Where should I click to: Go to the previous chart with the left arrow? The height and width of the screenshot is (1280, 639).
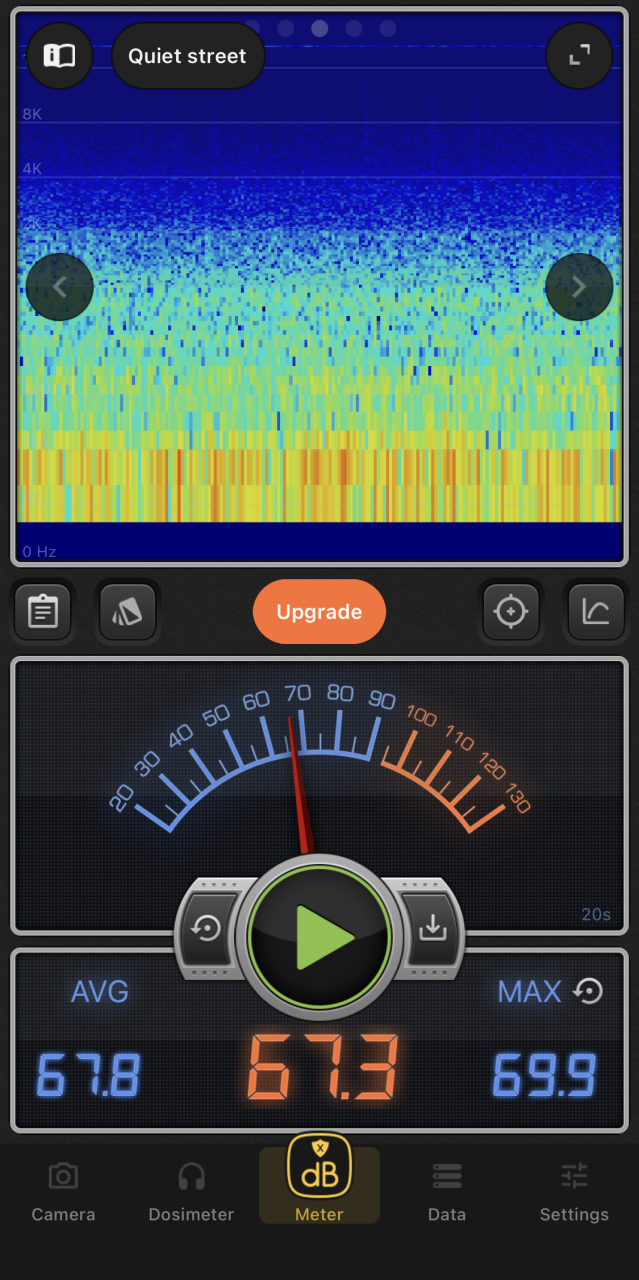pos(60,287)
